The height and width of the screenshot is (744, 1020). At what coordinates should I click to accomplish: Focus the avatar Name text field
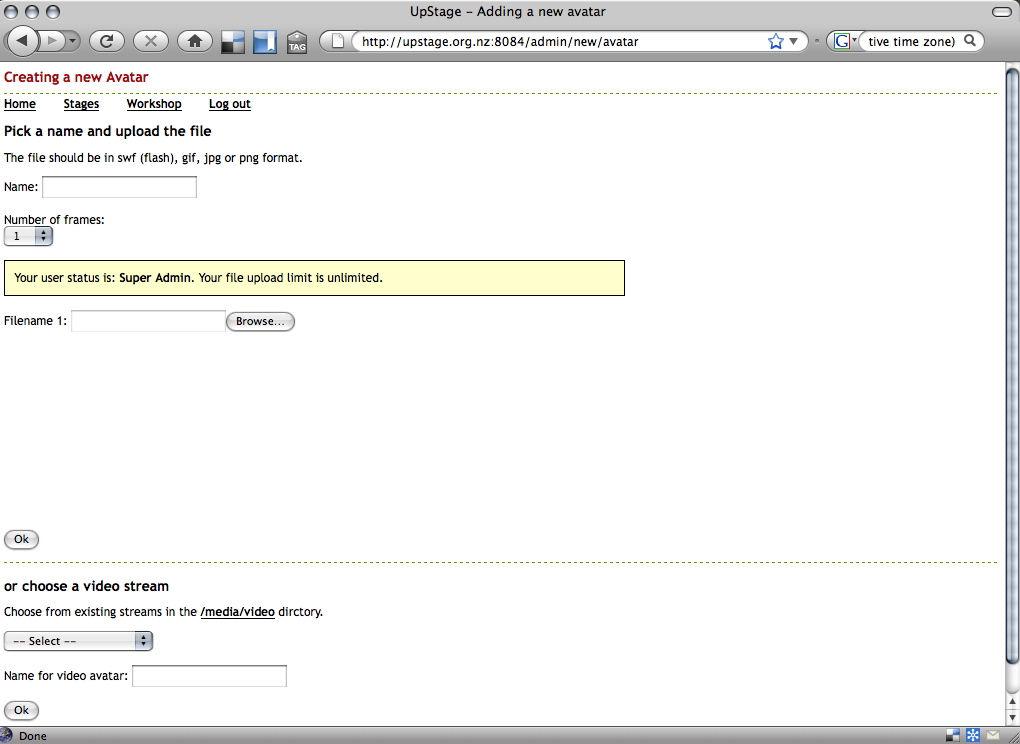[119, 187]
